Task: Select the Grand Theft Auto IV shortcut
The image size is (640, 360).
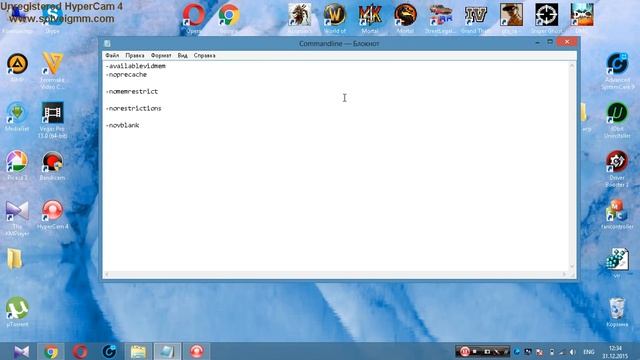Action: 476,18
